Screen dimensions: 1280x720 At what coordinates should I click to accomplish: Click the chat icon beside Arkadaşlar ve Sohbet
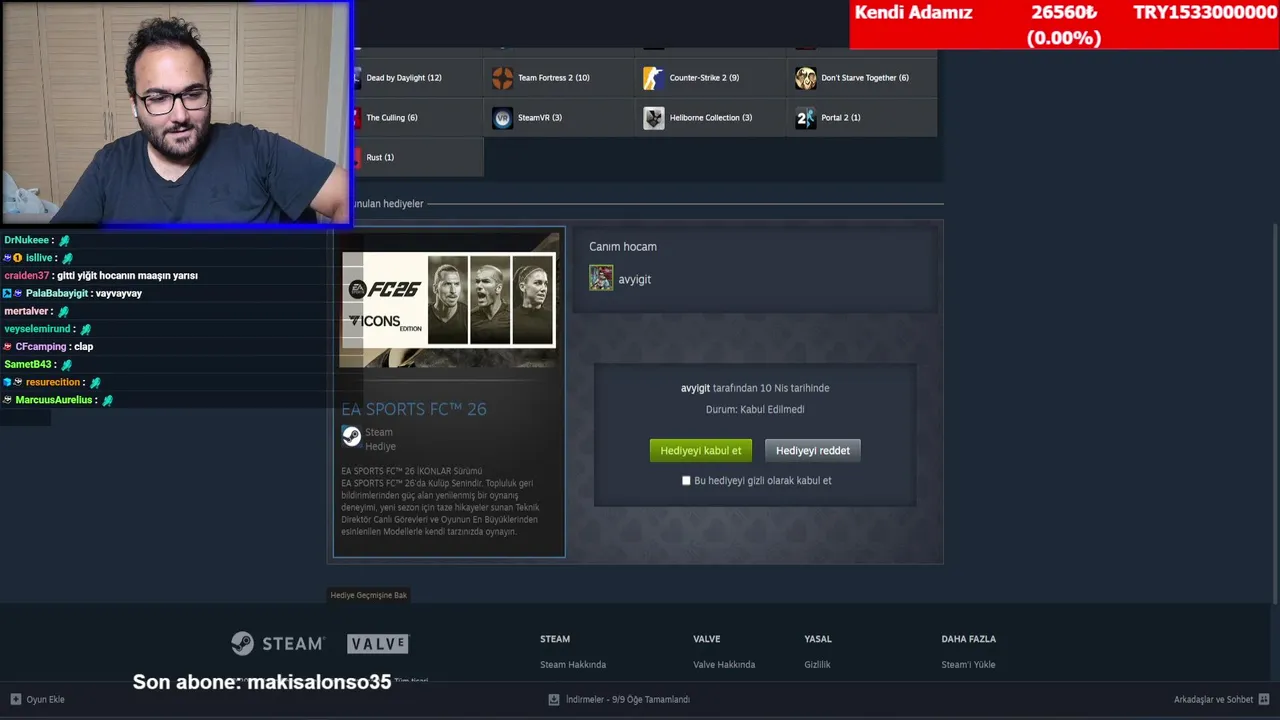[1264, 699]
